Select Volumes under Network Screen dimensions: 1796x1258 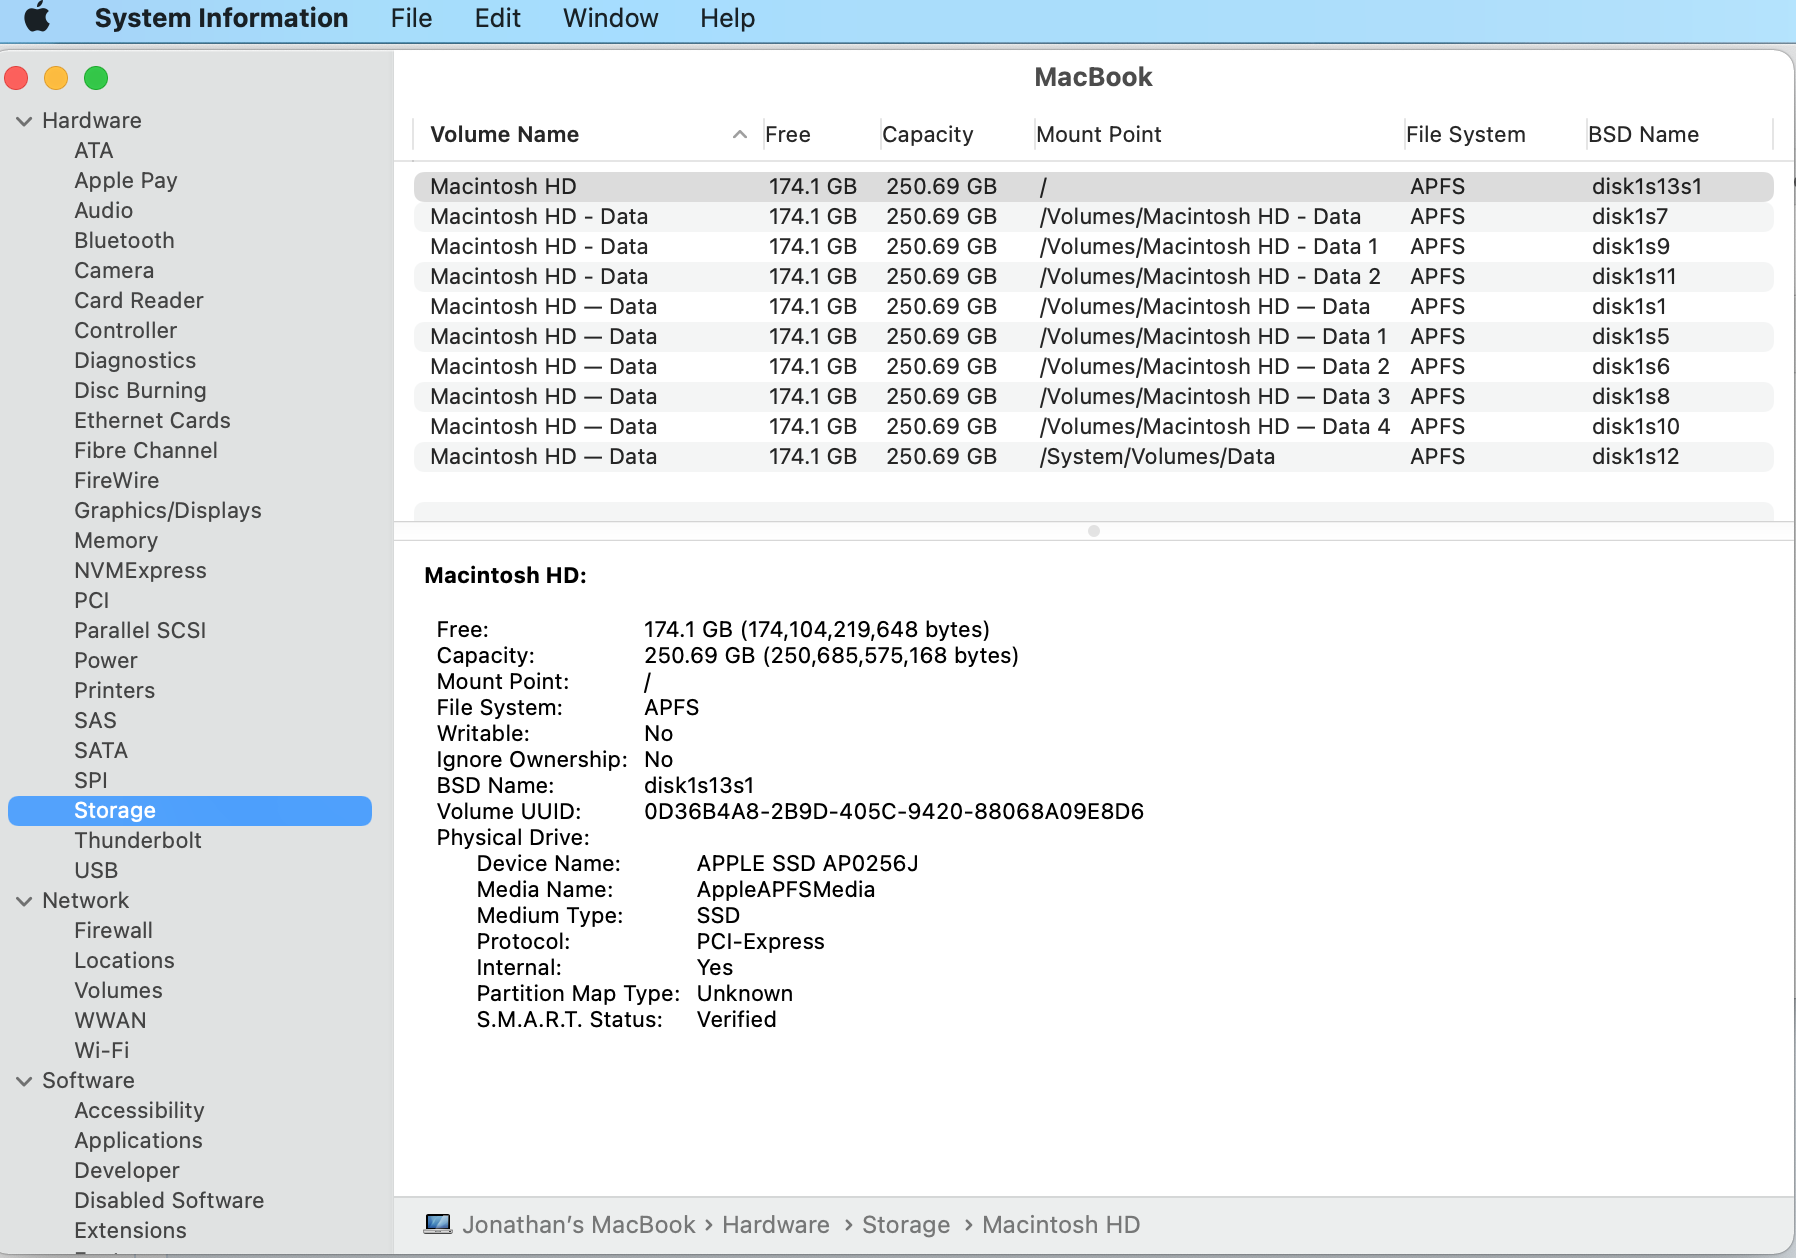tap(118, 990)
